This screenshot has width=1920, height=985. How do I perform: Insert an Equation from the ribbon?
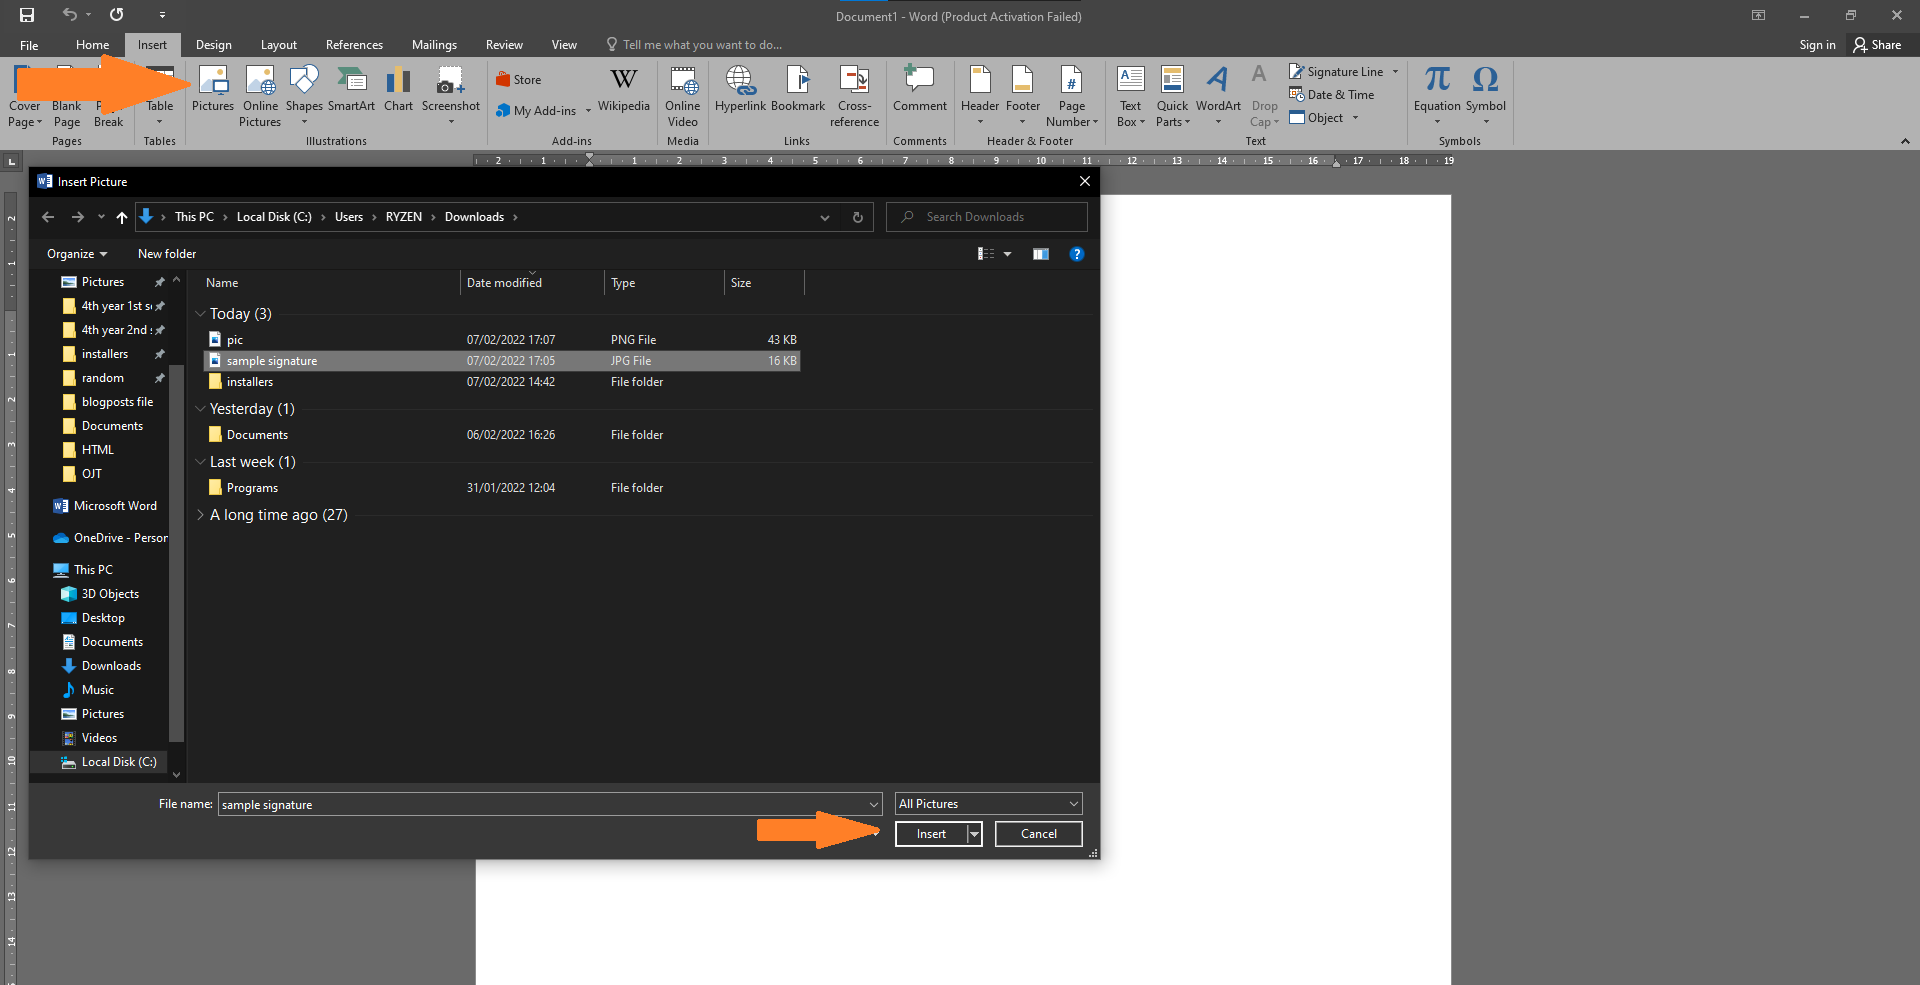1437,88
